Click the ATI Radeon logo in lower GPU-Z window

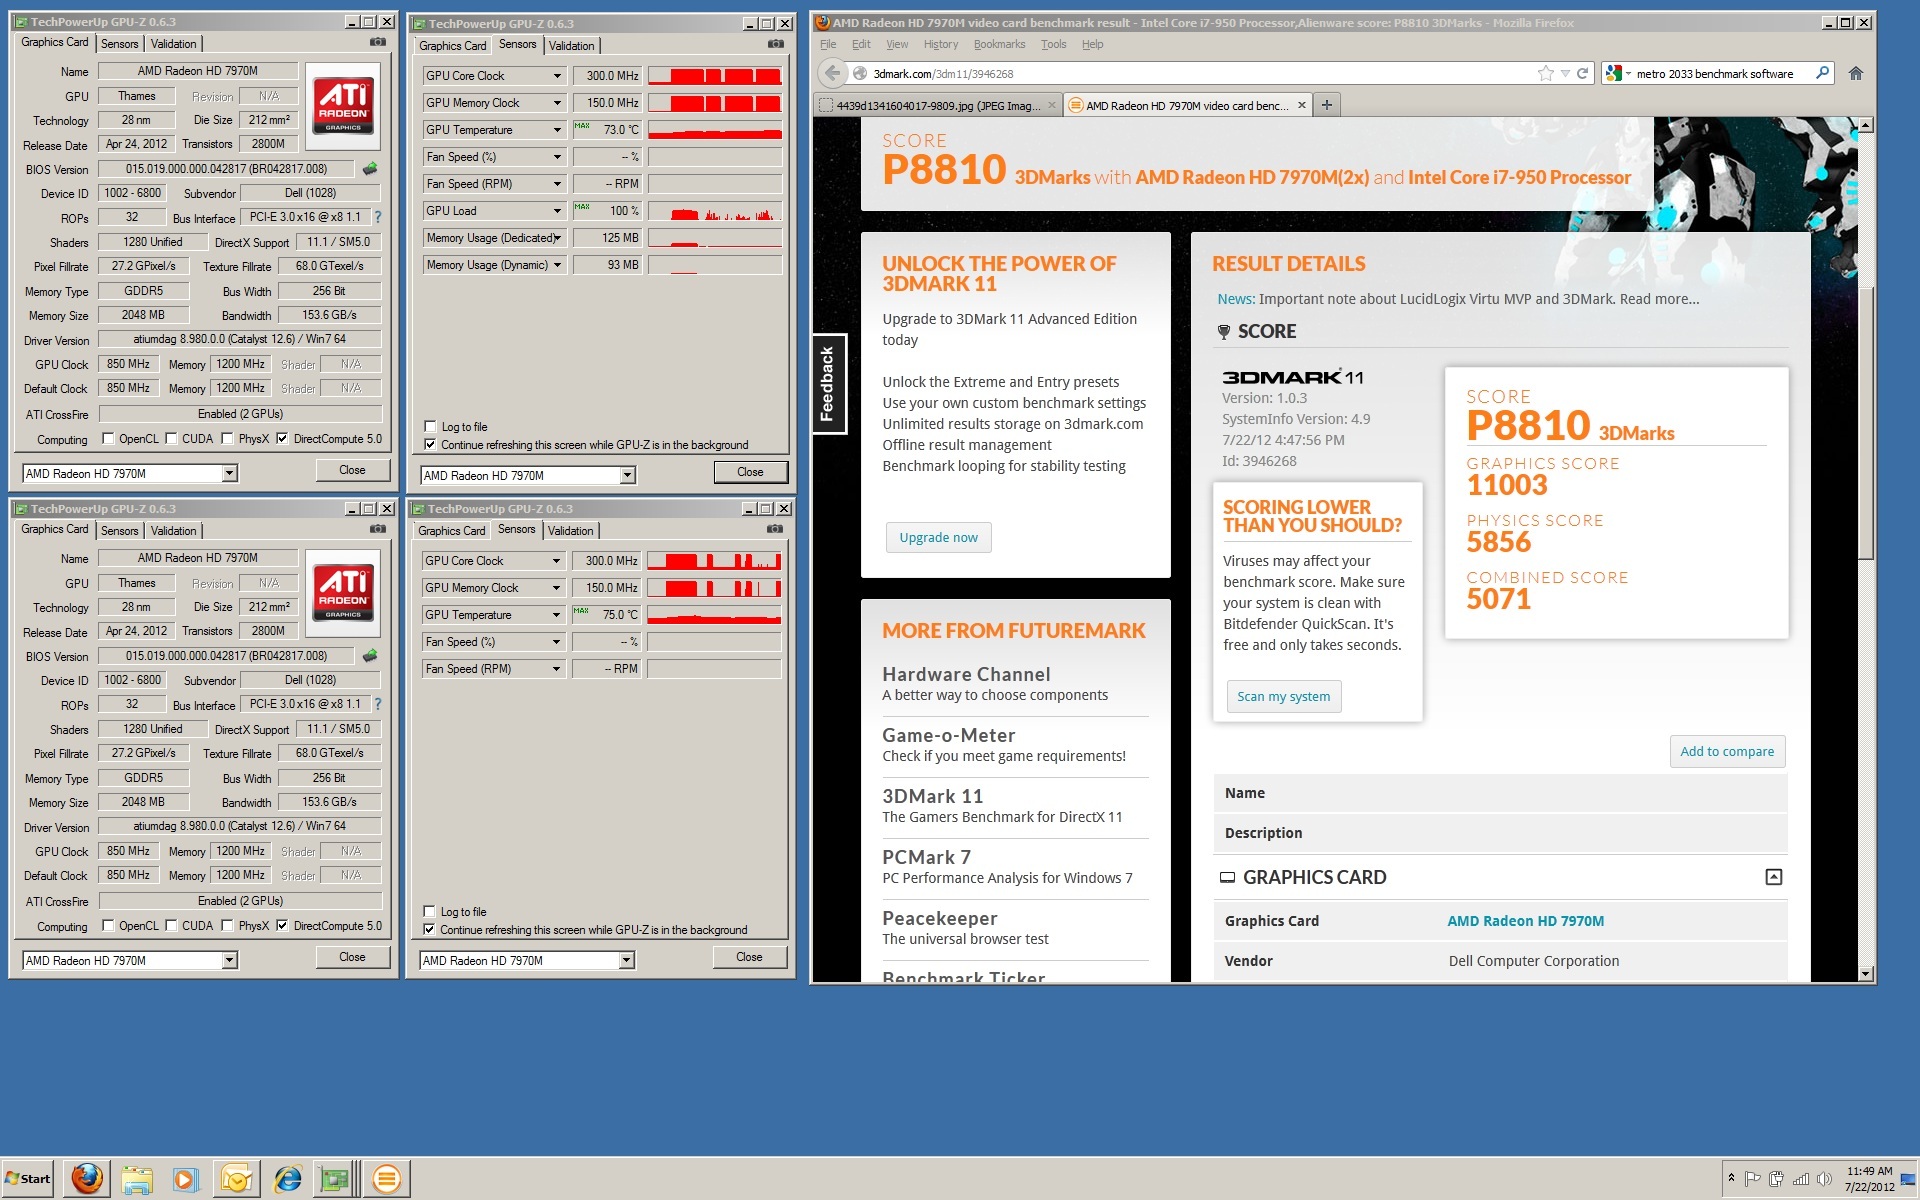click(x=343, y=593)
